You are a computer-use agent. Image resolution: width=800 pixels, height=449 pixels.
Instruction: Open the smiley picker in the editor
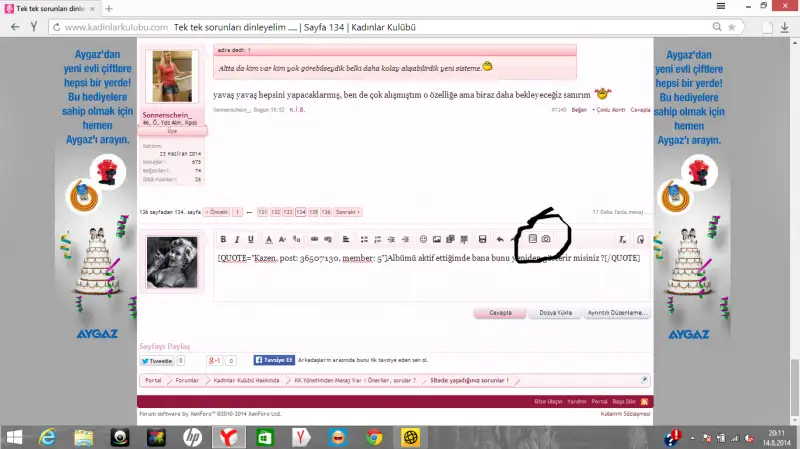click(x=423, y=240)
